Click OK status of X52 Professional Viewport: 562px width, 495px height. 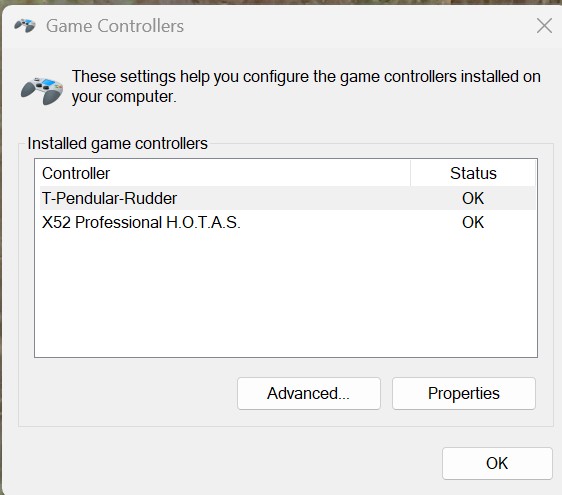(x=473, y=222)
